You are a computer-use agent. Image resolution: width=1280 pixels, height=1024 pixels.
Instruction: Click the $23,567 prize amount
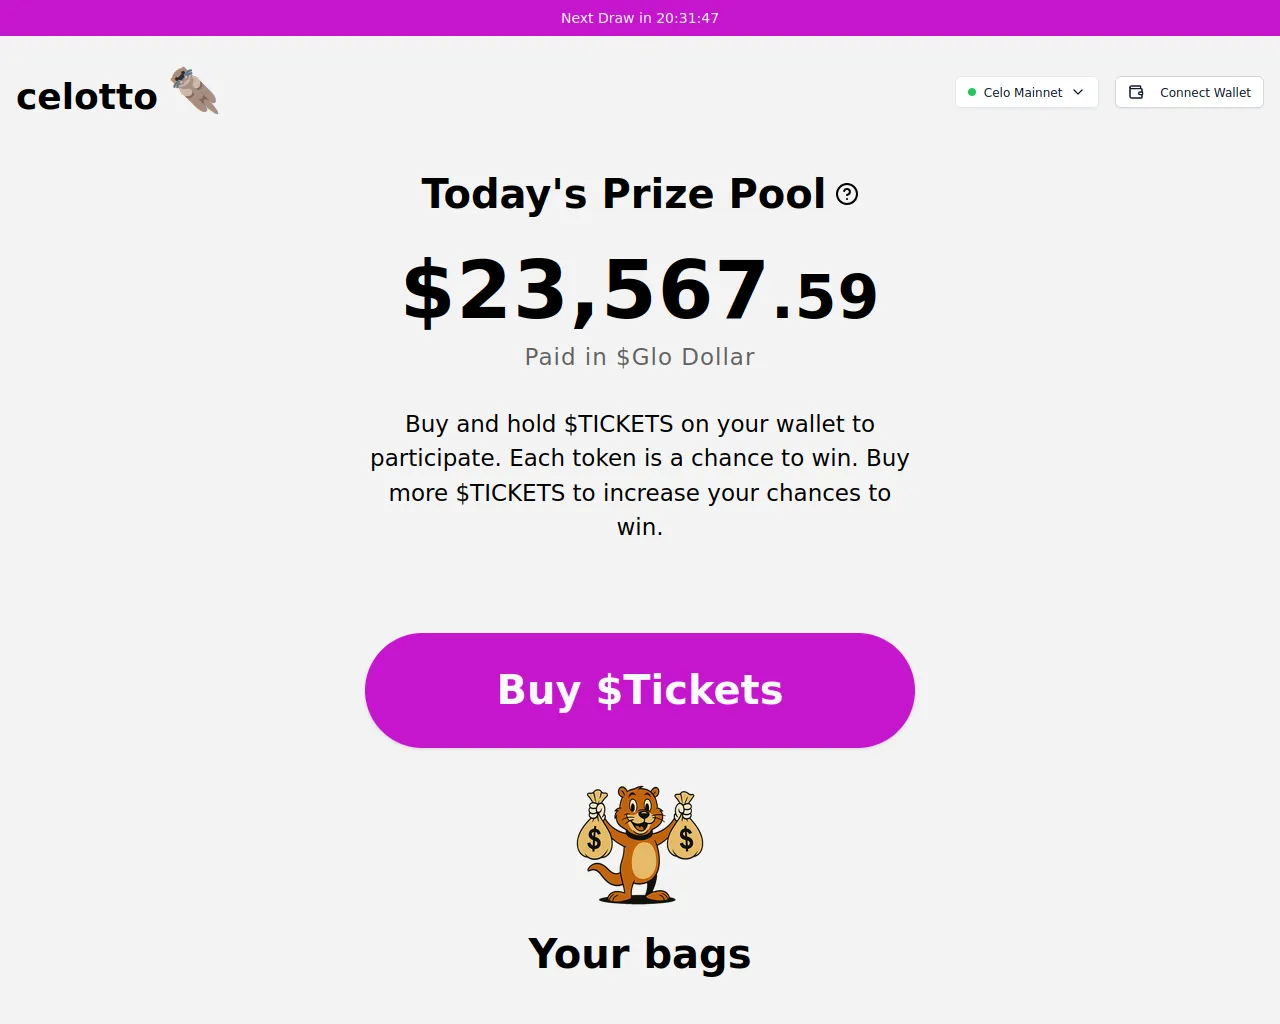pyautogui.click(x=585, y=291)
